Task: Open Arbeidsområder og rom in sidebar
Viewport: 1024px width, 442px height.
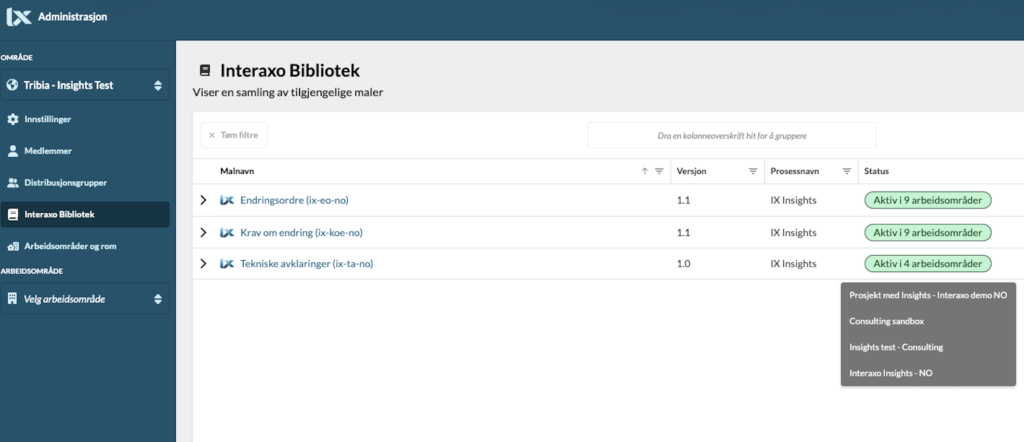Action: tap(85, 246)
